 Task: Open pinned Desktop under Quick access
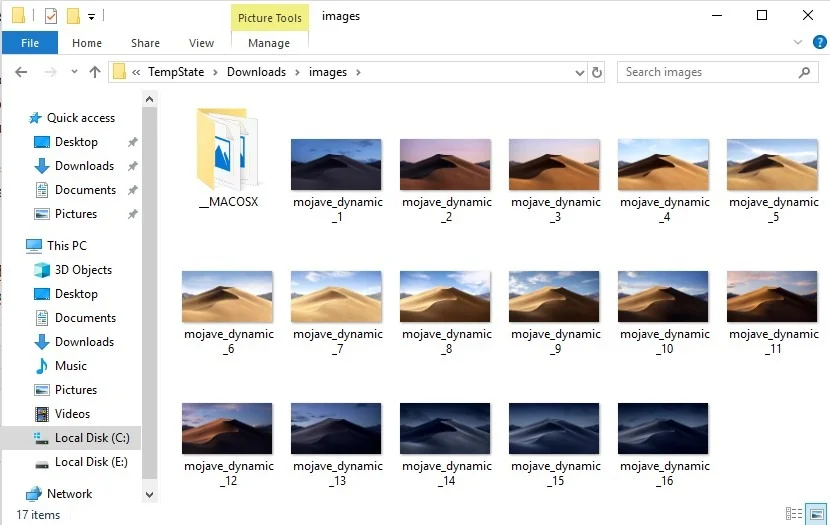[76, 142]
